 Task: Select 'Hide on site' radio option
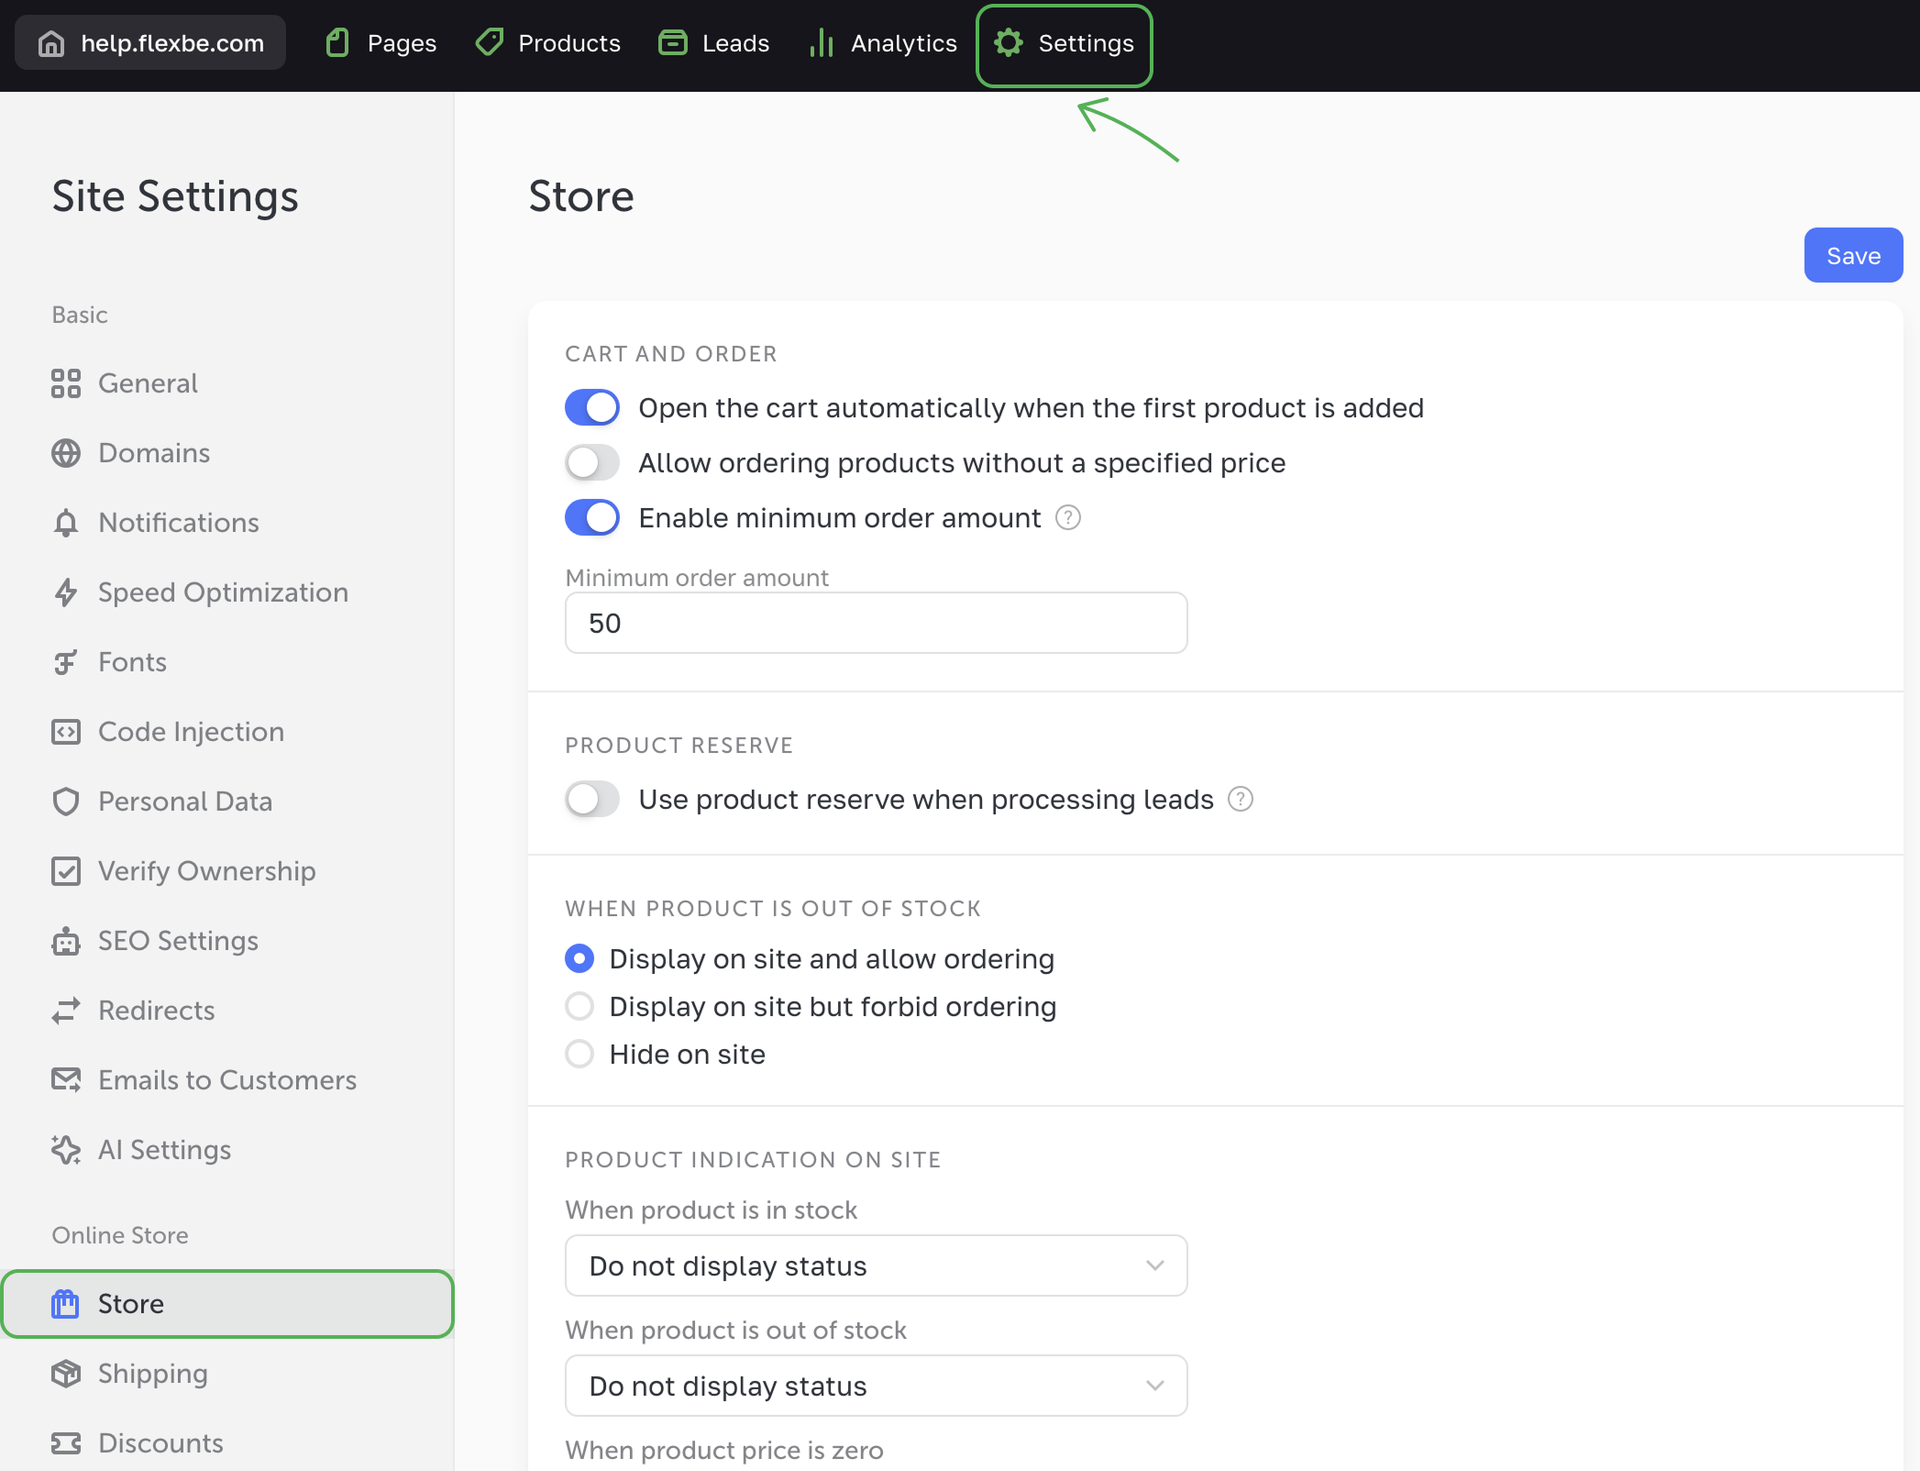click(580, 1054)
